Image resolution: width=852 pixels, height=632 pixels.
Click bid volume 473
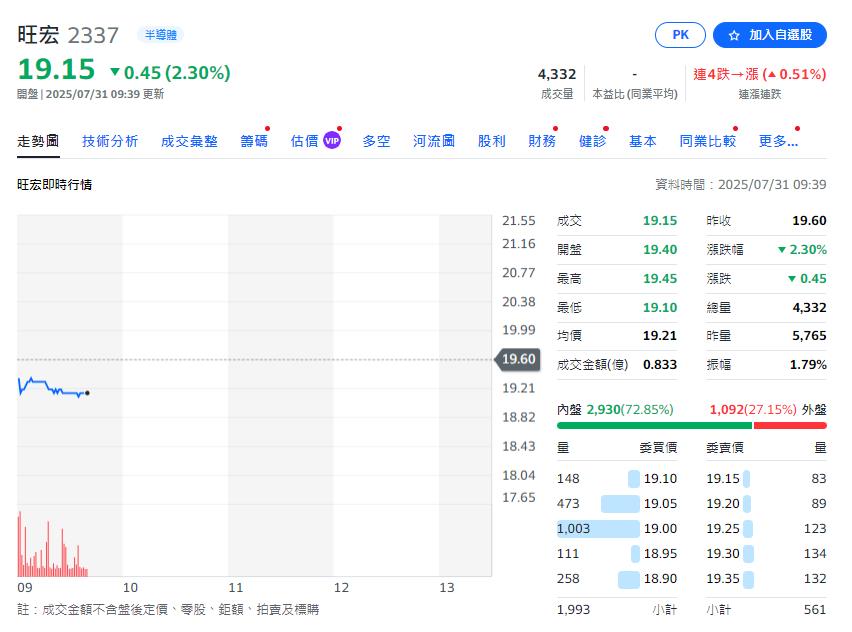568,504
